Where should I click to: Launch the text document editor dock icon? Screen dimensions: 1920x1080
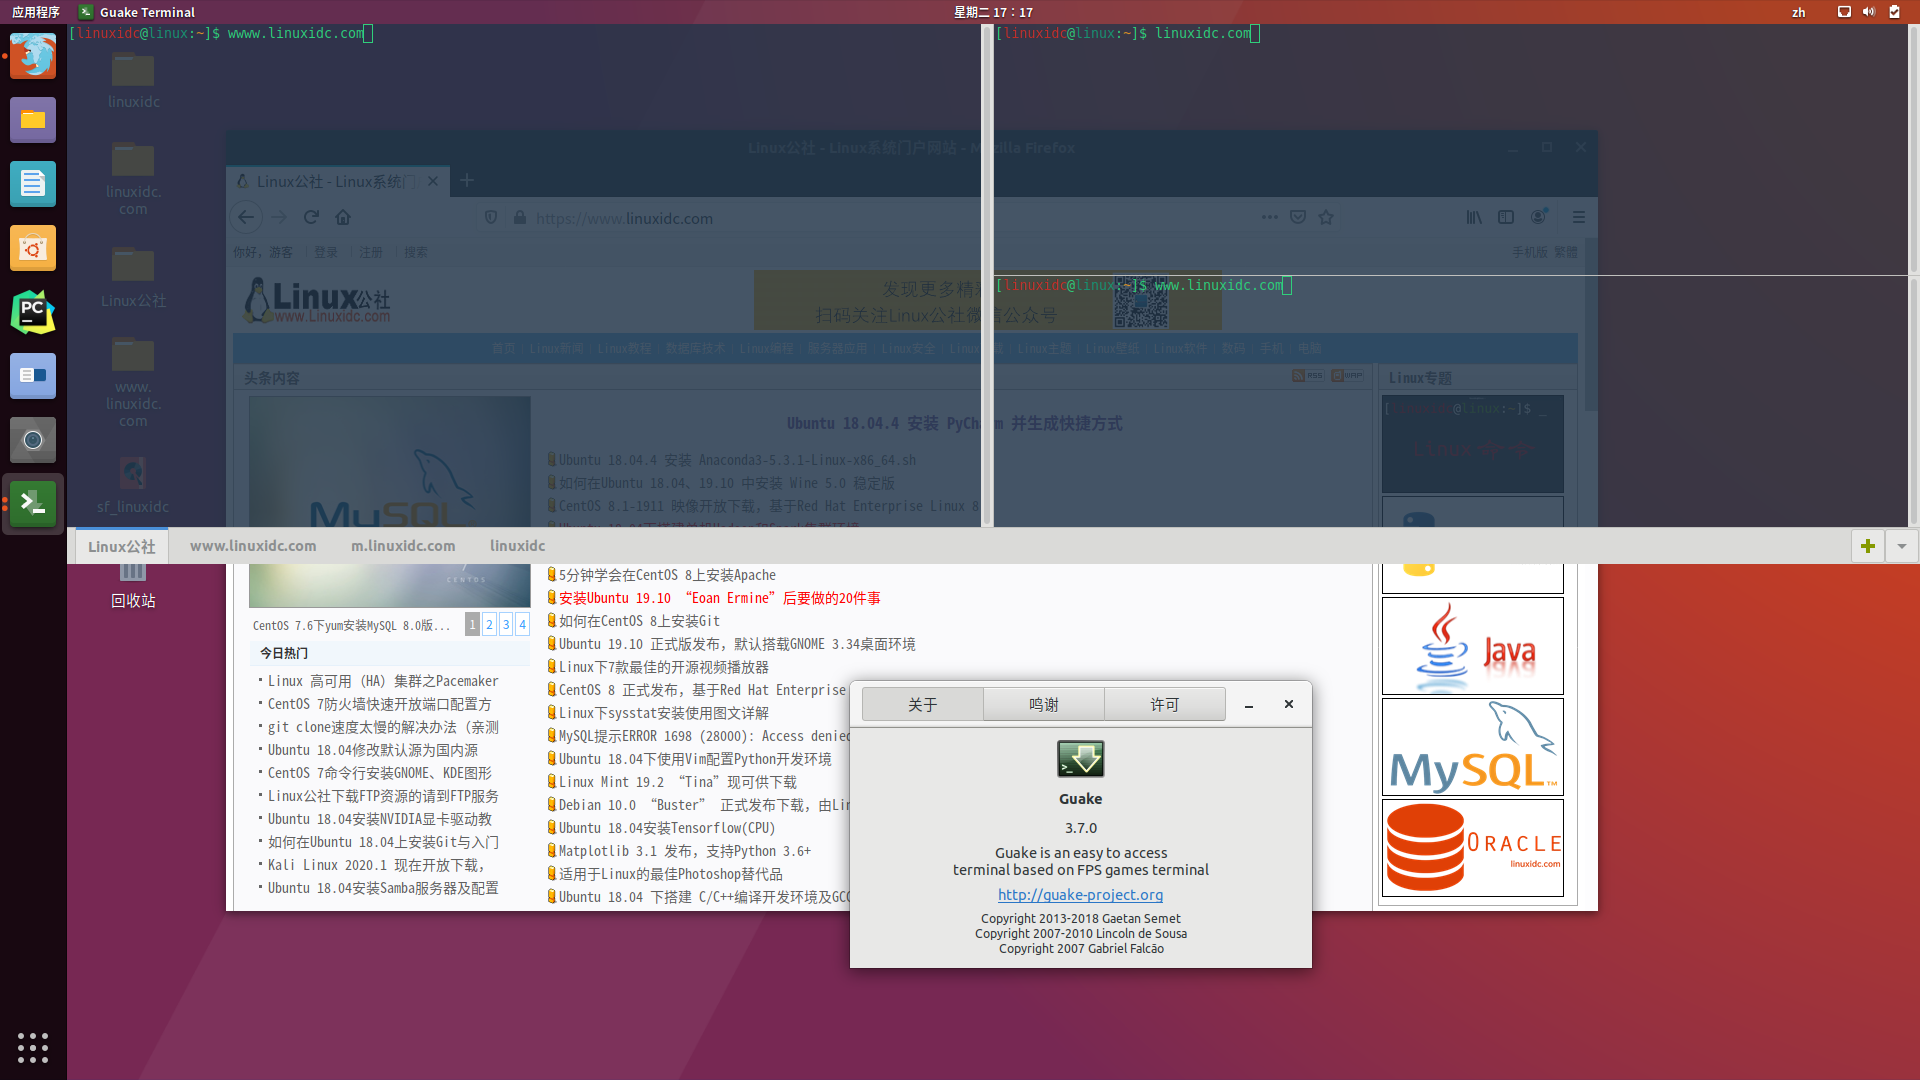click(x=33, y=184)
